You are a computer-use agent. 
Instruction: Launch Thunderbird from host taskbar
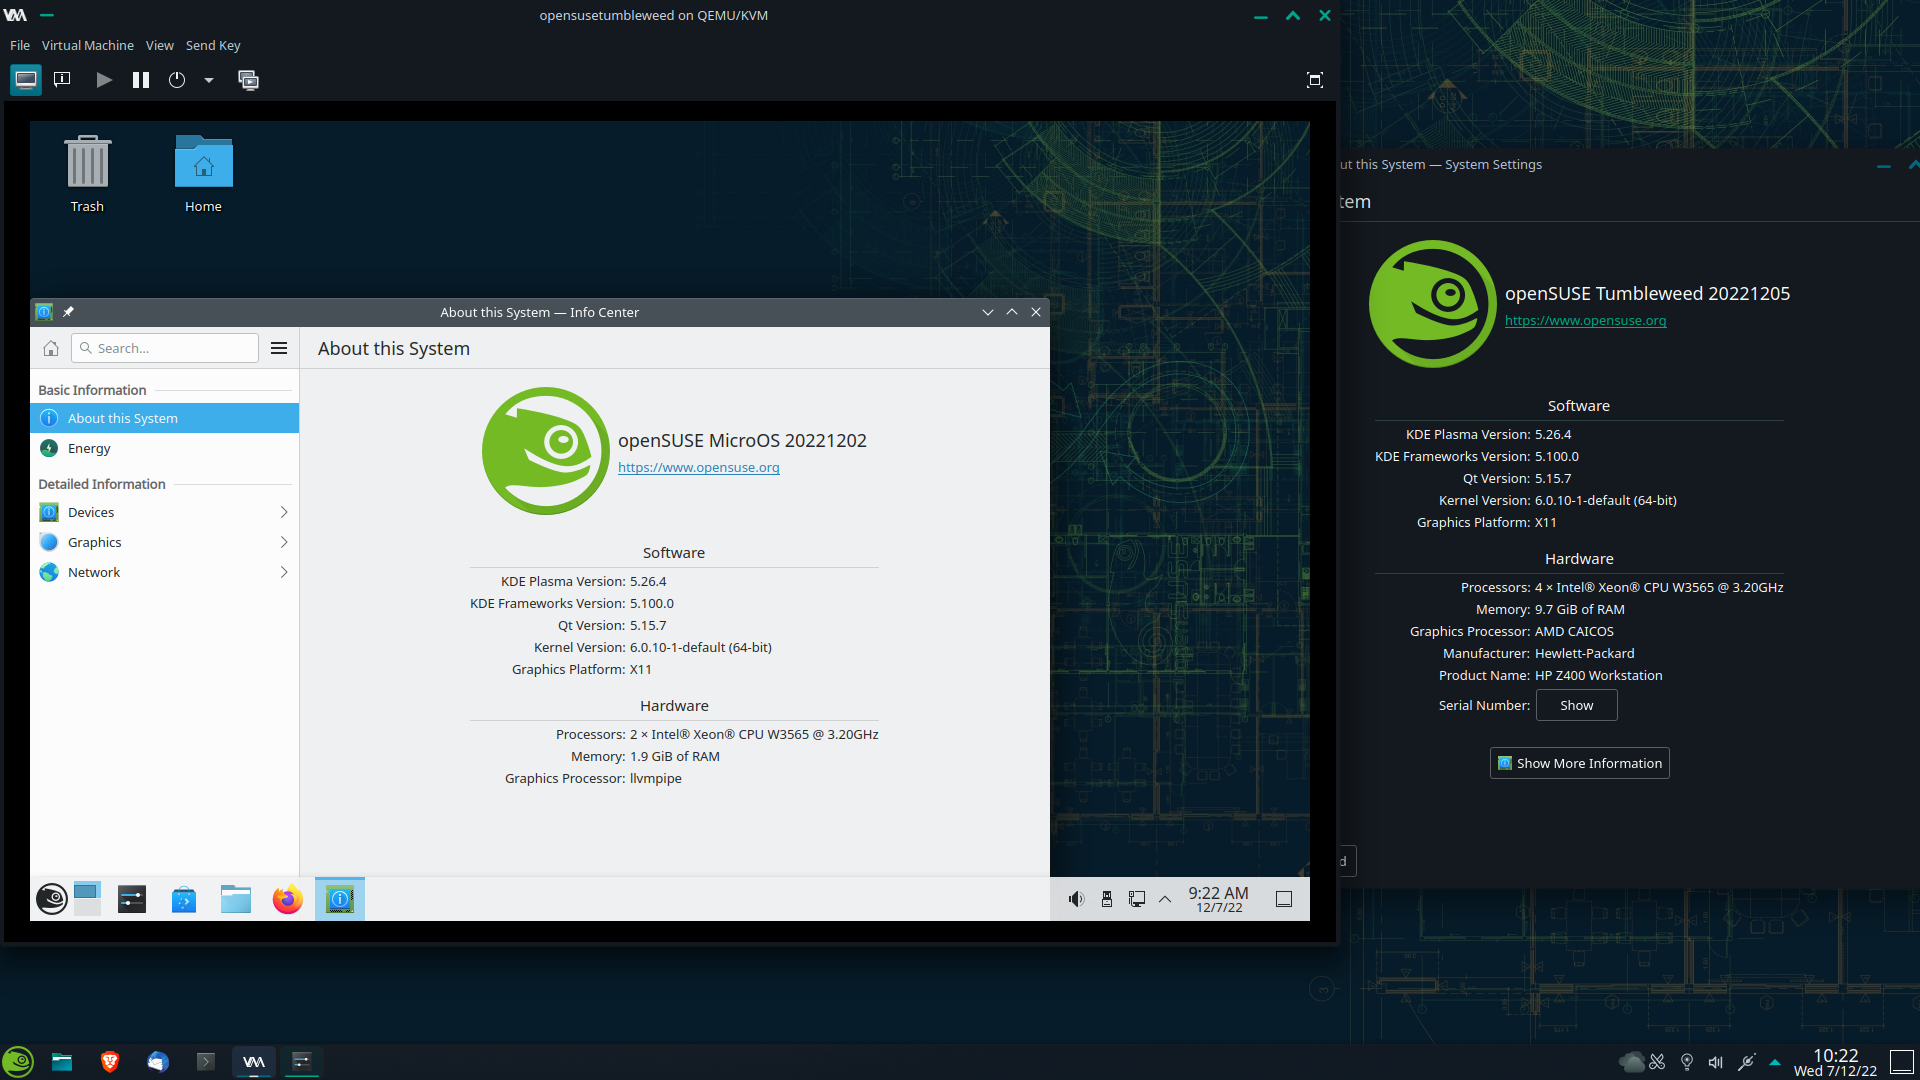click(158, 1061)
